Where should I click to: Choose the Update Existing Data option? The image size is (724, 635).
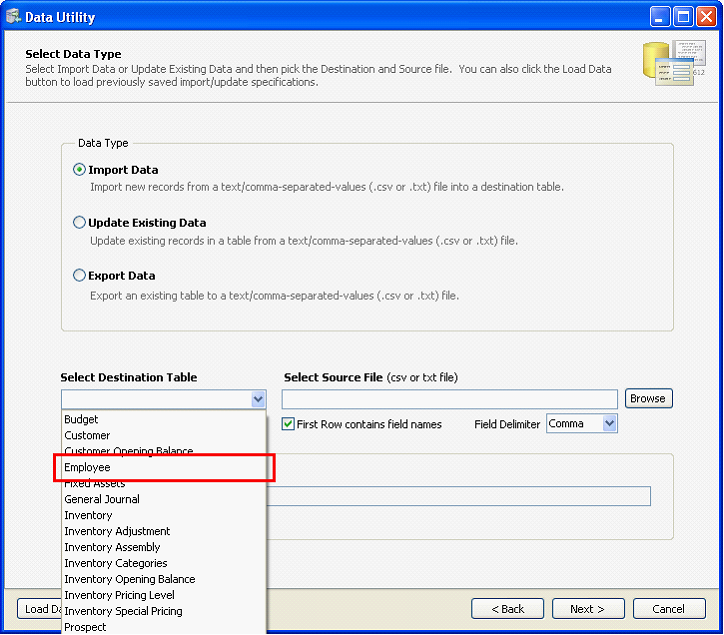click(x=80, y=223)
